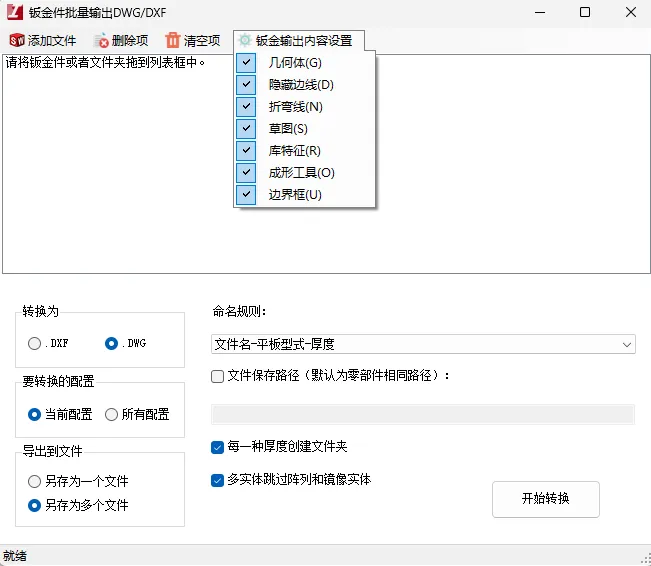Select the .DWG radio button
This screenshot has height=566, width=651.
111,343
